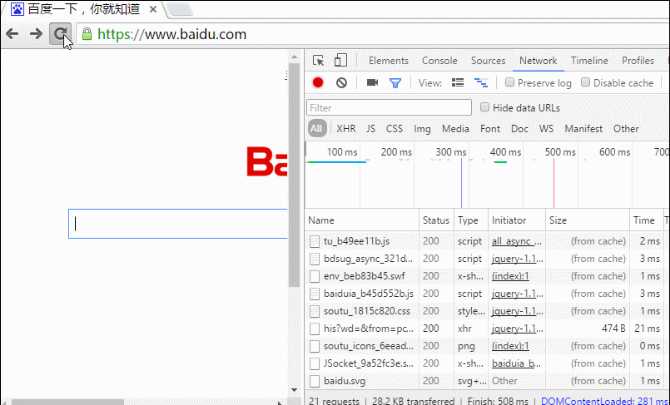Click the file icon of baidu.svg
Image resolution: width=670 pixels, height=405 pixels.
[314, 381]
